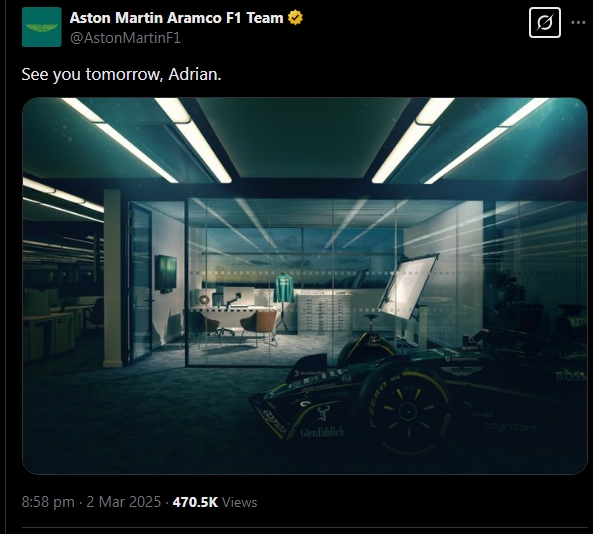Click the green team shirt on stand

coord(284,288)
